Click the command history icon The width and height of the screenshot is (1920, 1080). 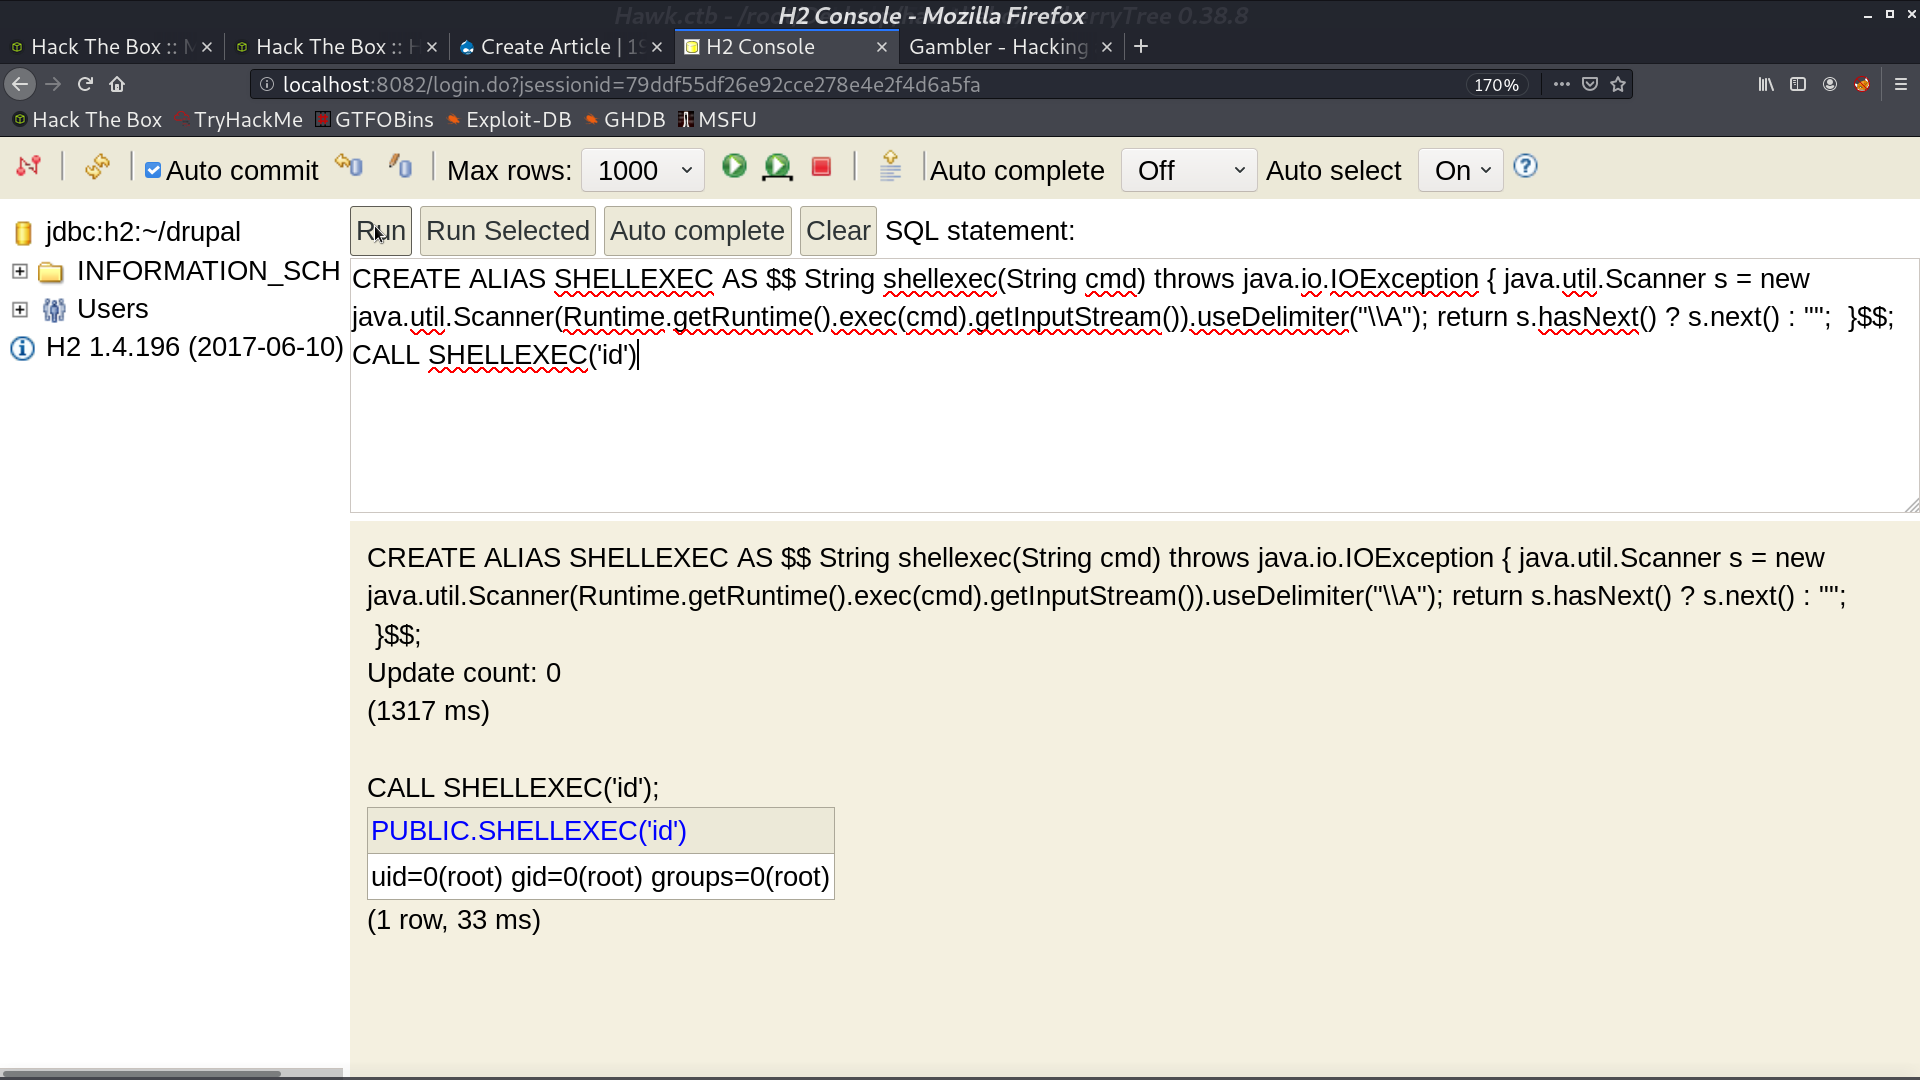click(890, 166)
